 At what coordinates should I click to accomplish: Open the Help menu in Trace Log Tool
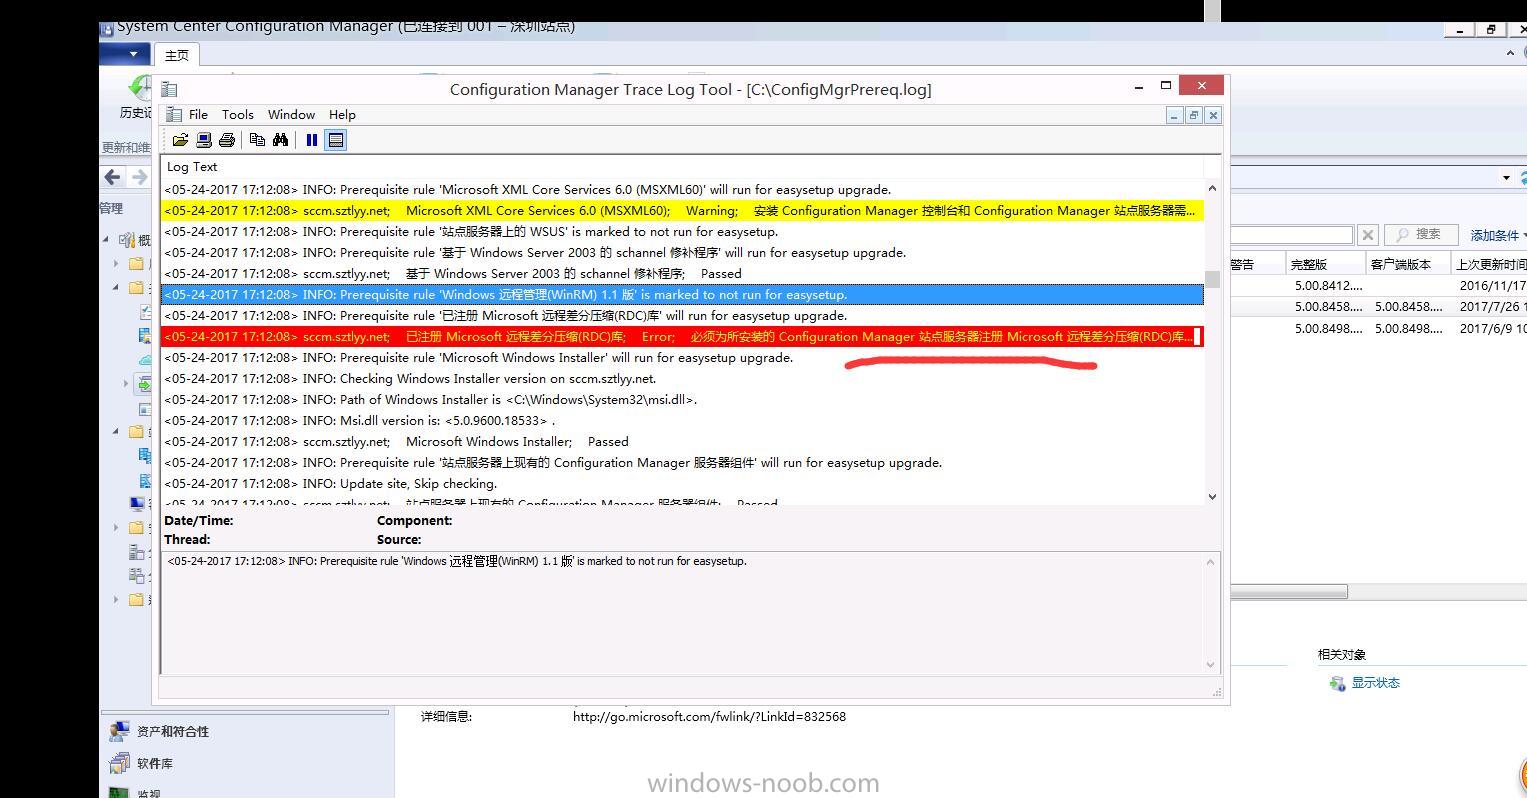(x=342, y=115)
